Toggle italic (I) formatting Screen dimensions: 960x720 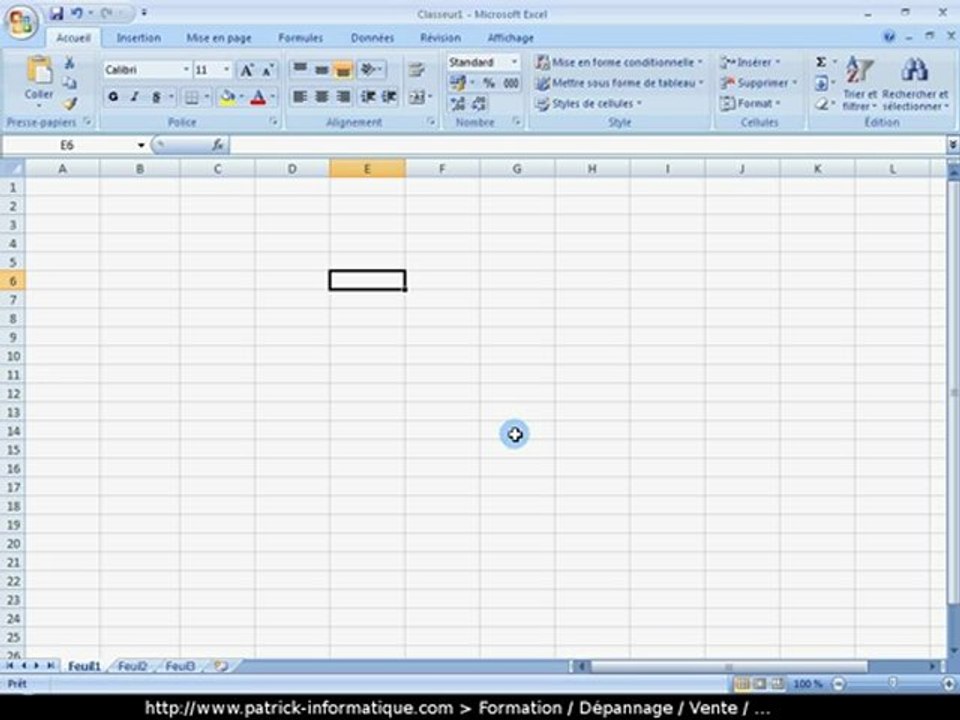click(135, 96)
